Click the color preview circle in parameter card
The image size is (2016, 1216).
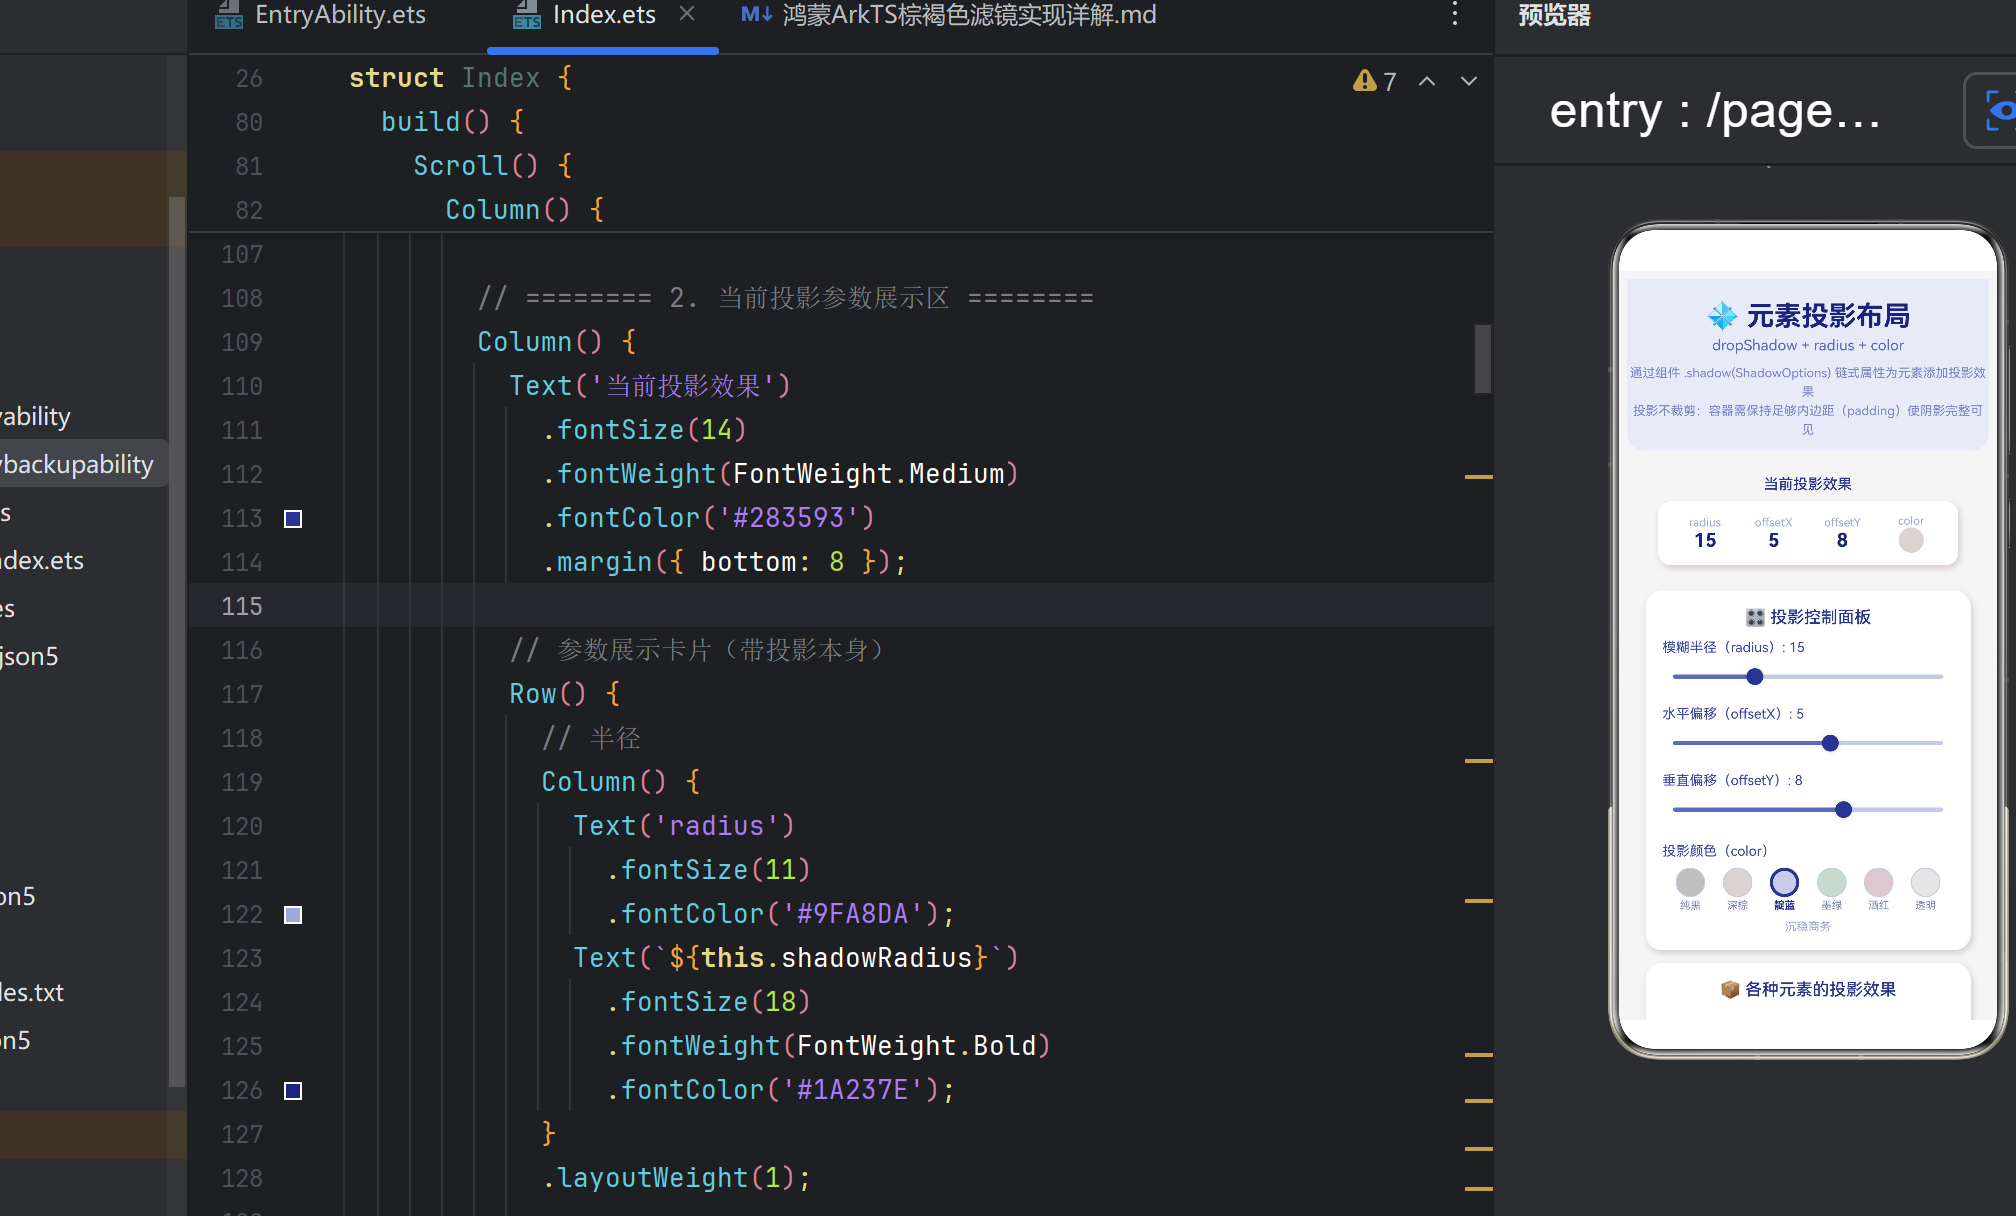pyautogui.click(x=1911, y=540)
